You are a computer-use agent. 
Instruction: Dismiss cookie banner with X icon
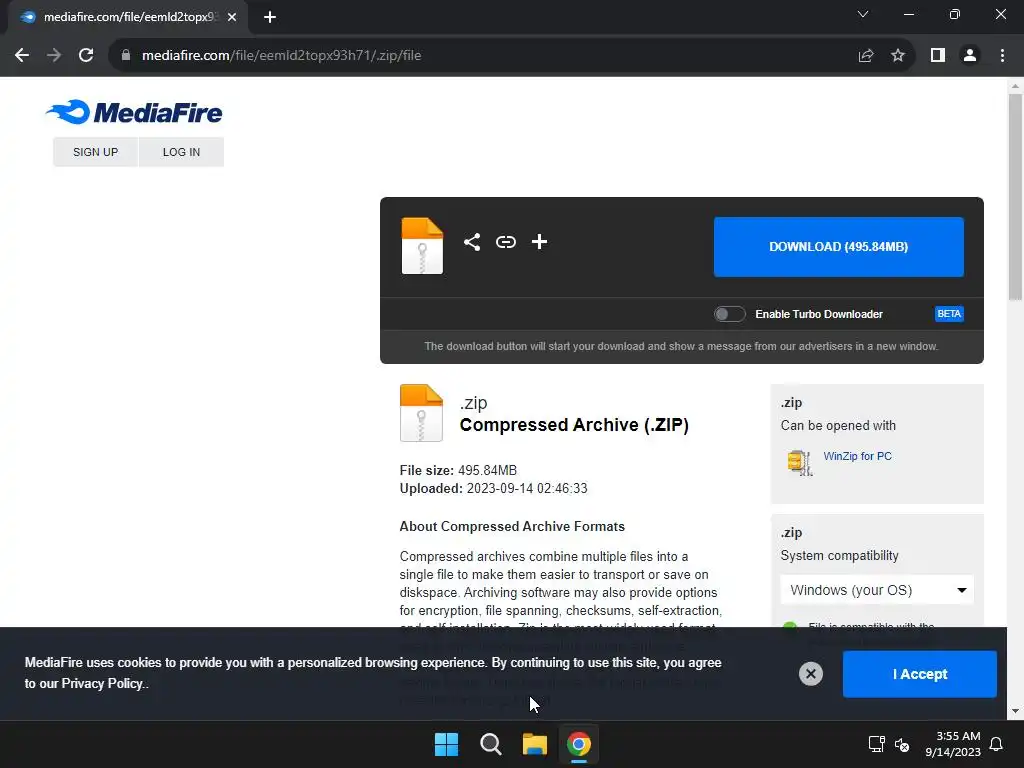pos(810,674)
